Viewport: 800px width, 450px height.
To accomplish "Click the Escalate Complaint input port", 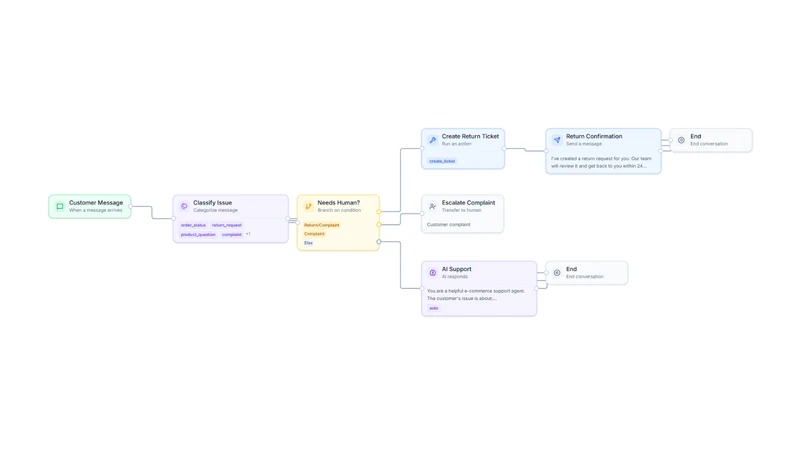I will coord(422,214).
